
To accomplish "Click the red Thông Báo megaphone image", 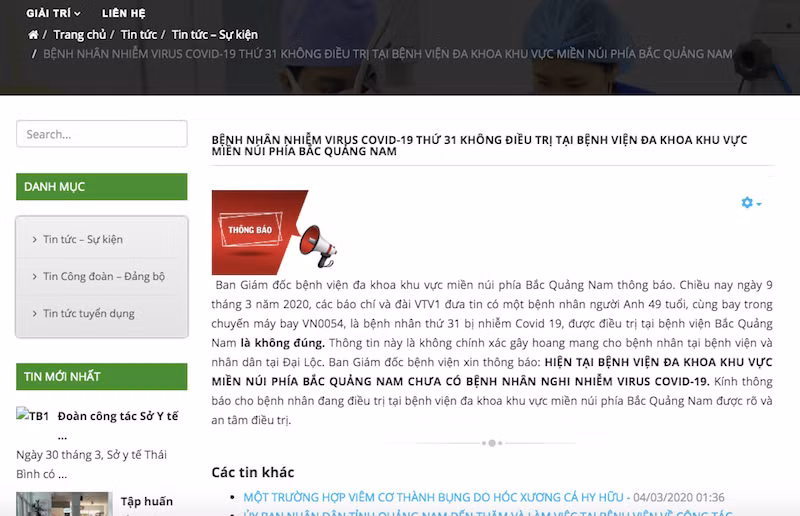I will point(274,232).
